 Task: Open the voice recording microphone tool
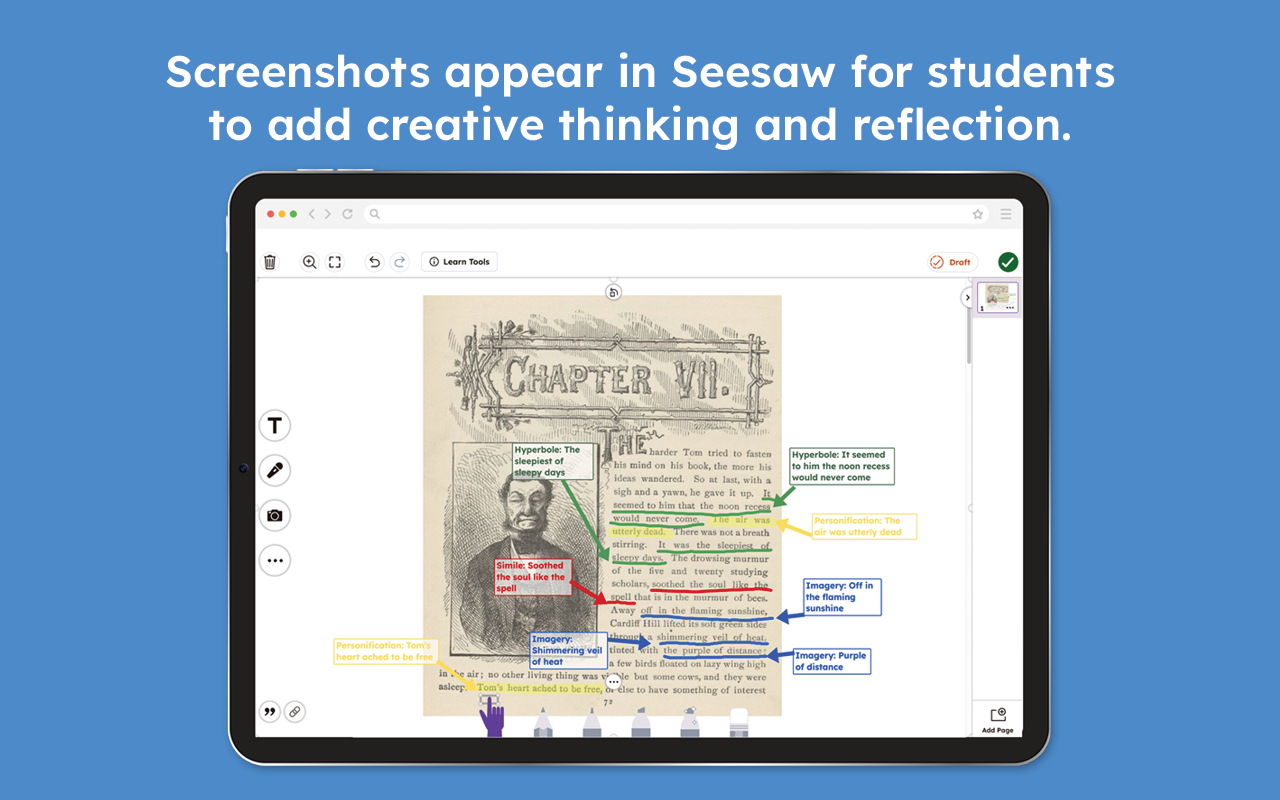pyautogui.click(x=274, y=470)
